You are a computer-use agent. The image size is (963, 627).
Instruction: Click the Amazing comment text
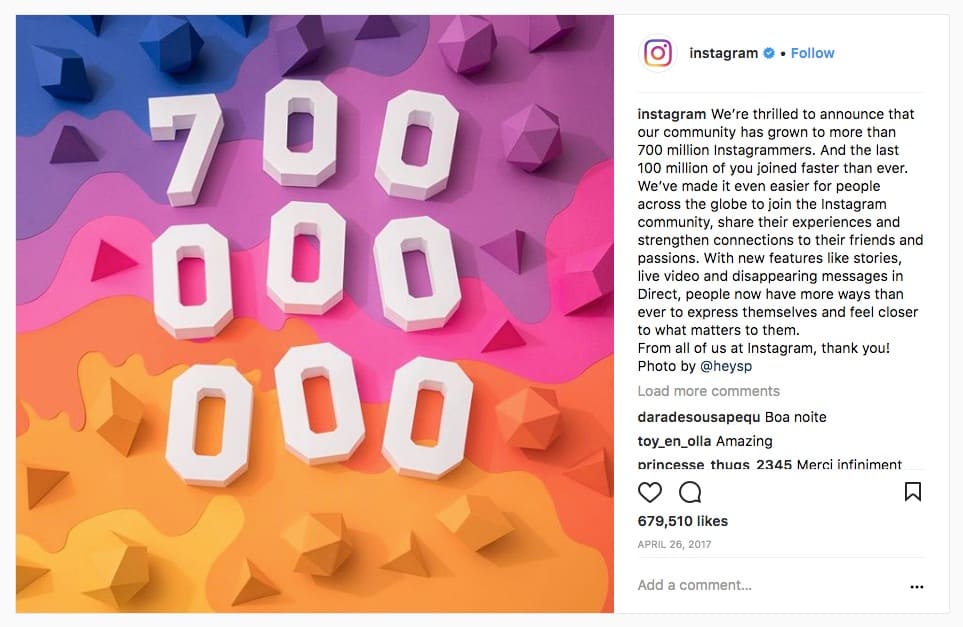744,442
